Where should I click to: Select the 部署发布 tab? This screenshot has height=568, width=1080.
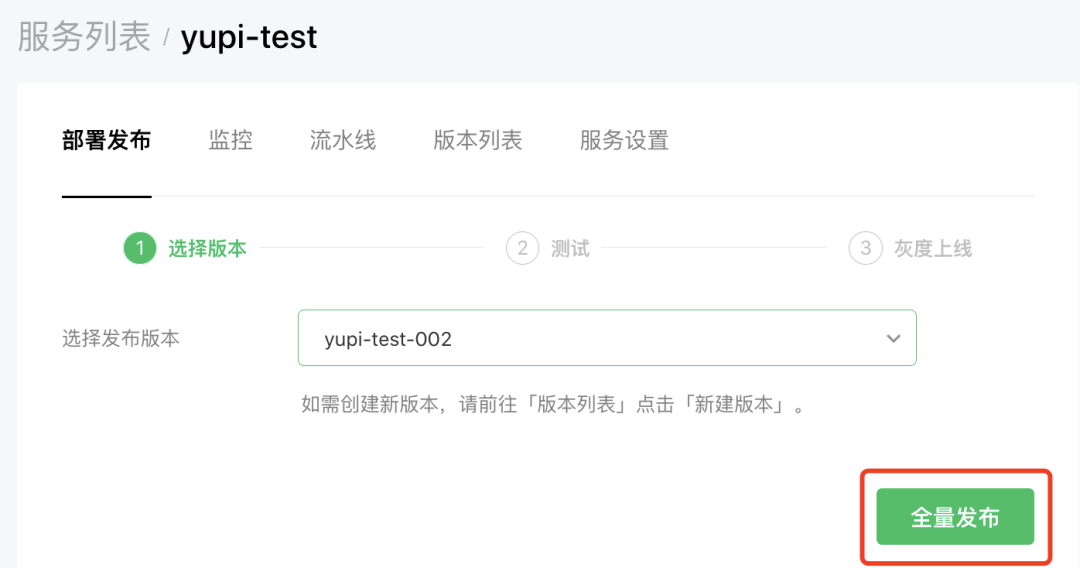tap(106, 140)
